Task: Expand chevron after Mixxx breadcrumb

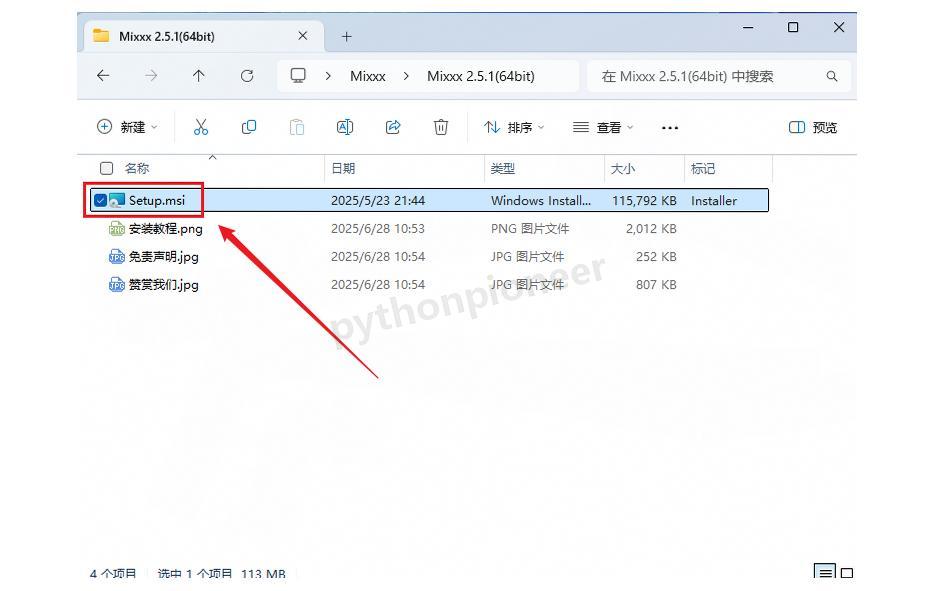Action: (x=406, y=76)
